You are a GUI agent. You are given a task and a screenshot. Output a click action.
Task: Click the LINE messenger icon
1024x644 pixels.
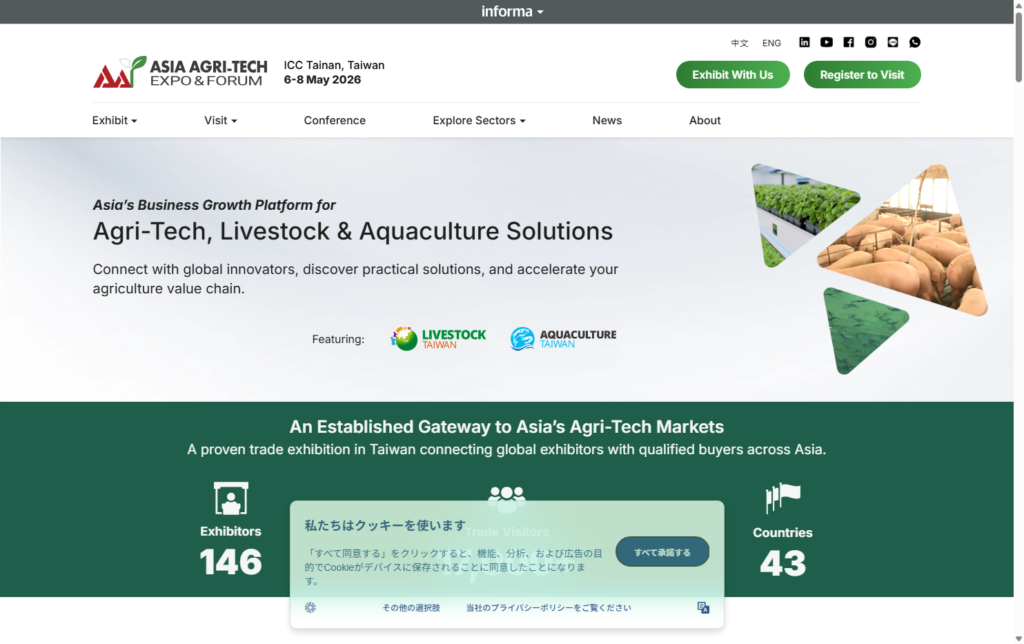pyautogui.click(x=893, y=42)
